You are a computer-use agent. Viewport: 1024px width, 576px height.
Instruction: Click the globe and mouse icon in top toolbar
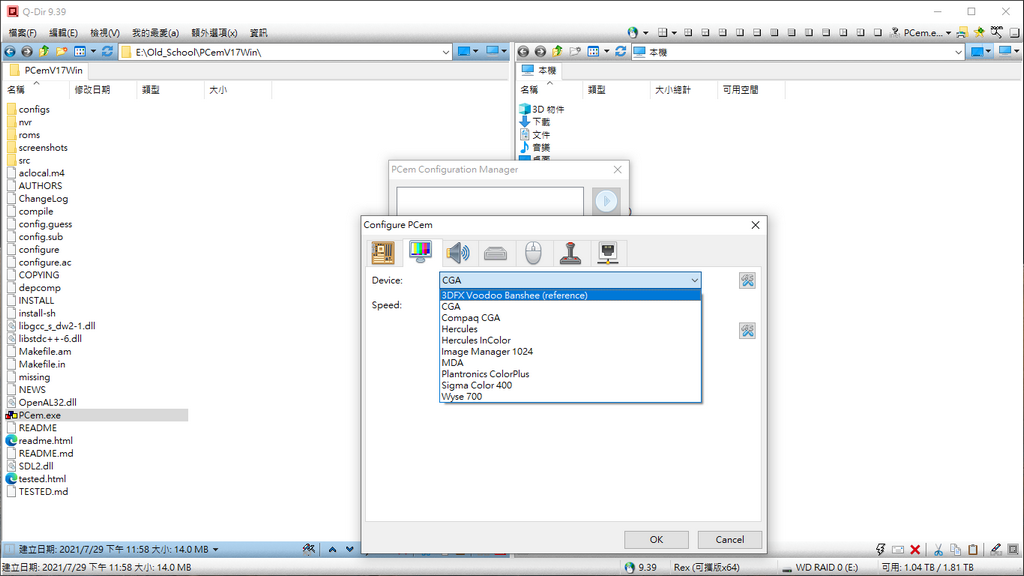click(632, 32)
